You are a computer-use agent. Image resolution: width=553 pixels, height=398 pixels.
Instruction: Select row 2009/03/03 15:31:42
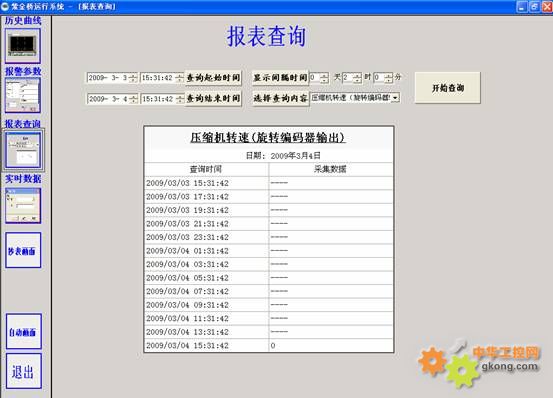pyautogui.click(x=269, y=183)
